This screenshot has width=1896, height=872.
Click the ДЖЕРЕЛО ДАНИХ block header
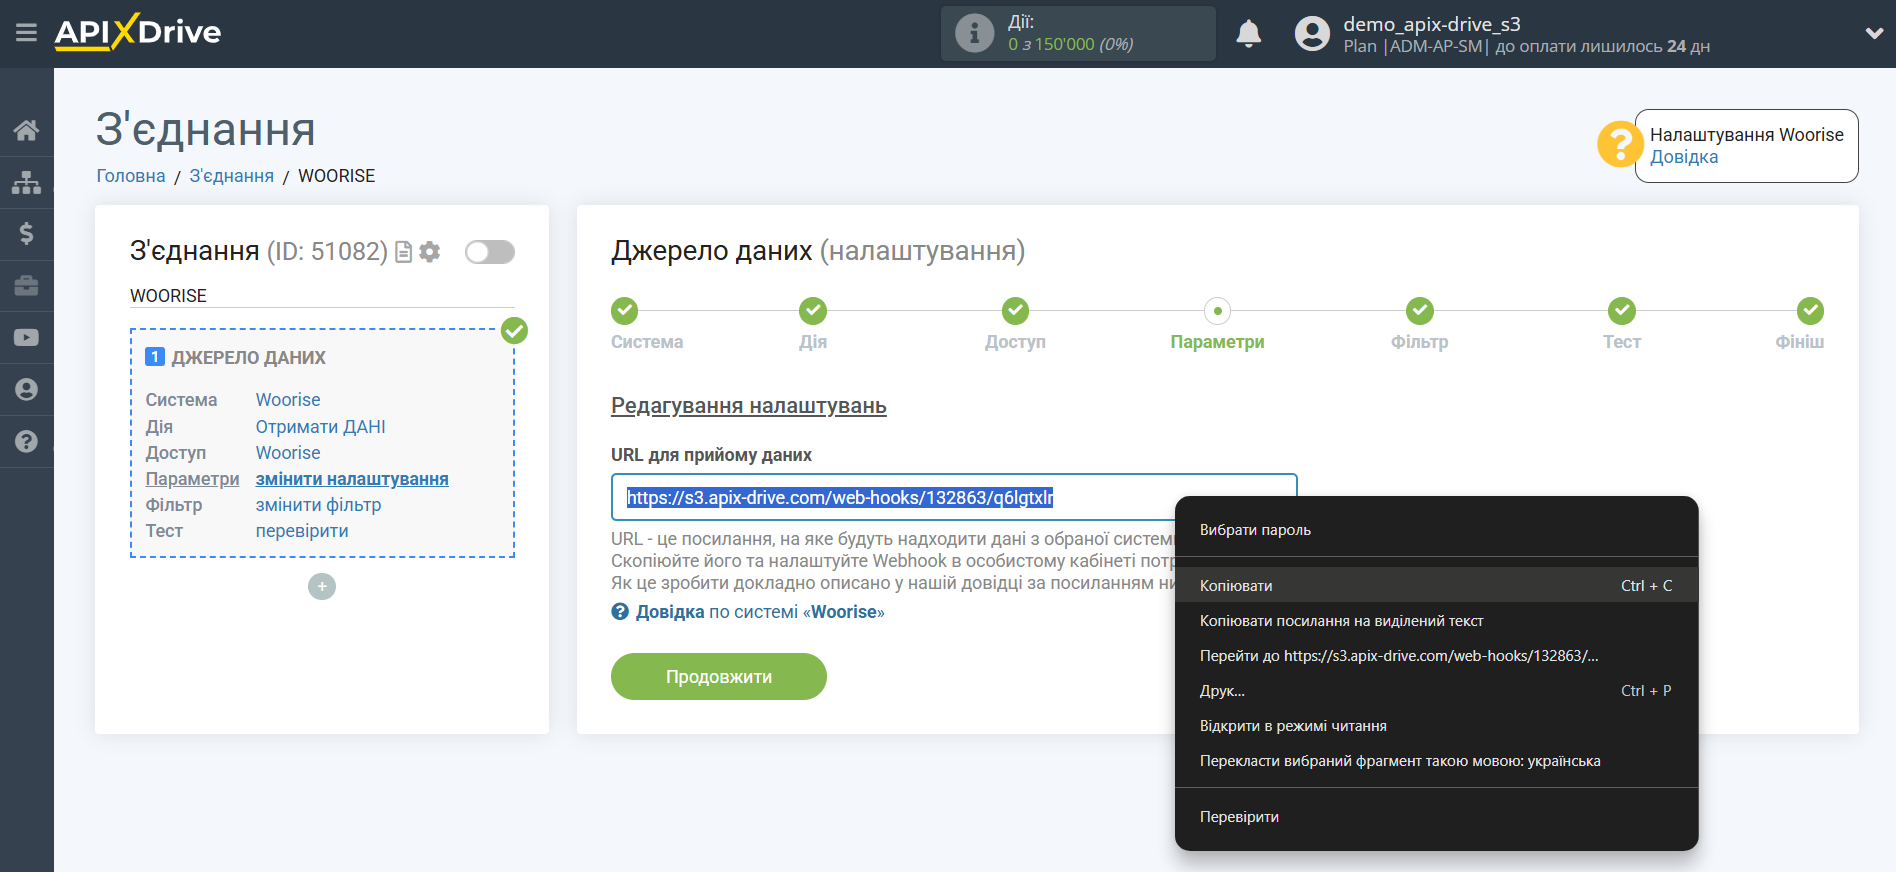[x=249, y=358]
